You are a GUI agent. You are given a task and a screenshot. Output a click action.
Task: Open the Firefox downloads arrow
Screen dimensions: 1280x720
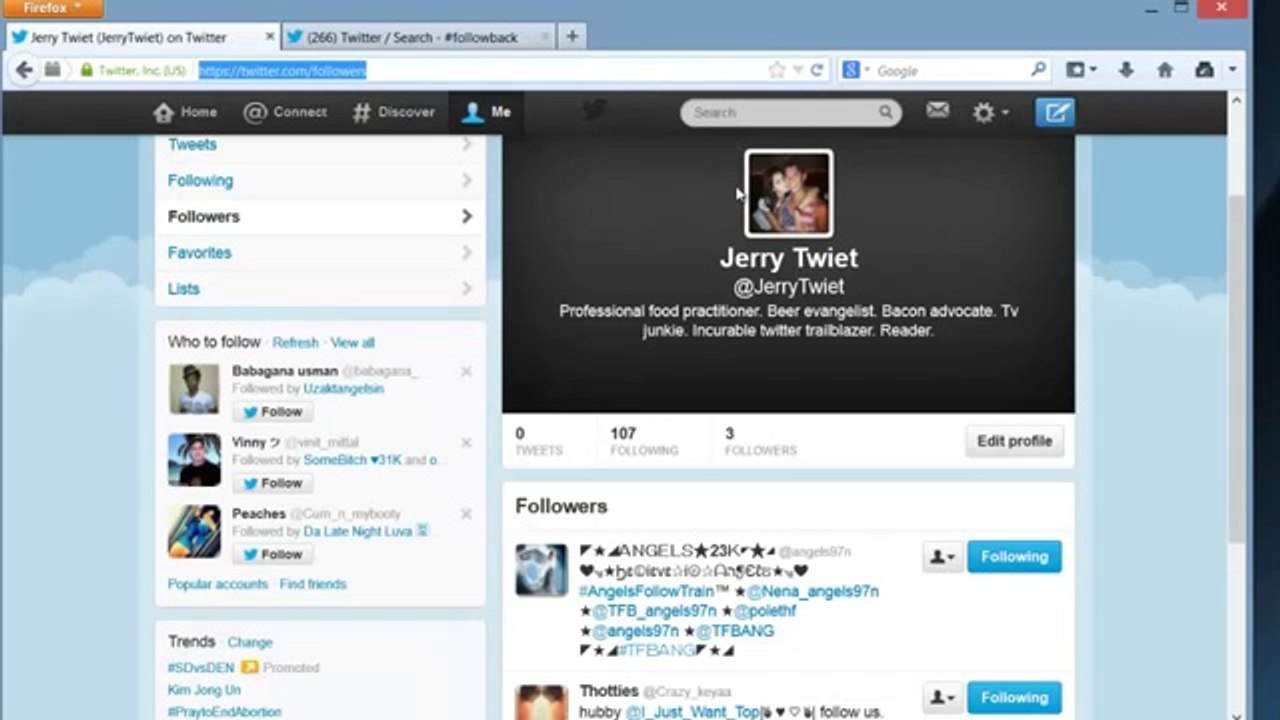pyautogui.click(x=1126, y=70)
